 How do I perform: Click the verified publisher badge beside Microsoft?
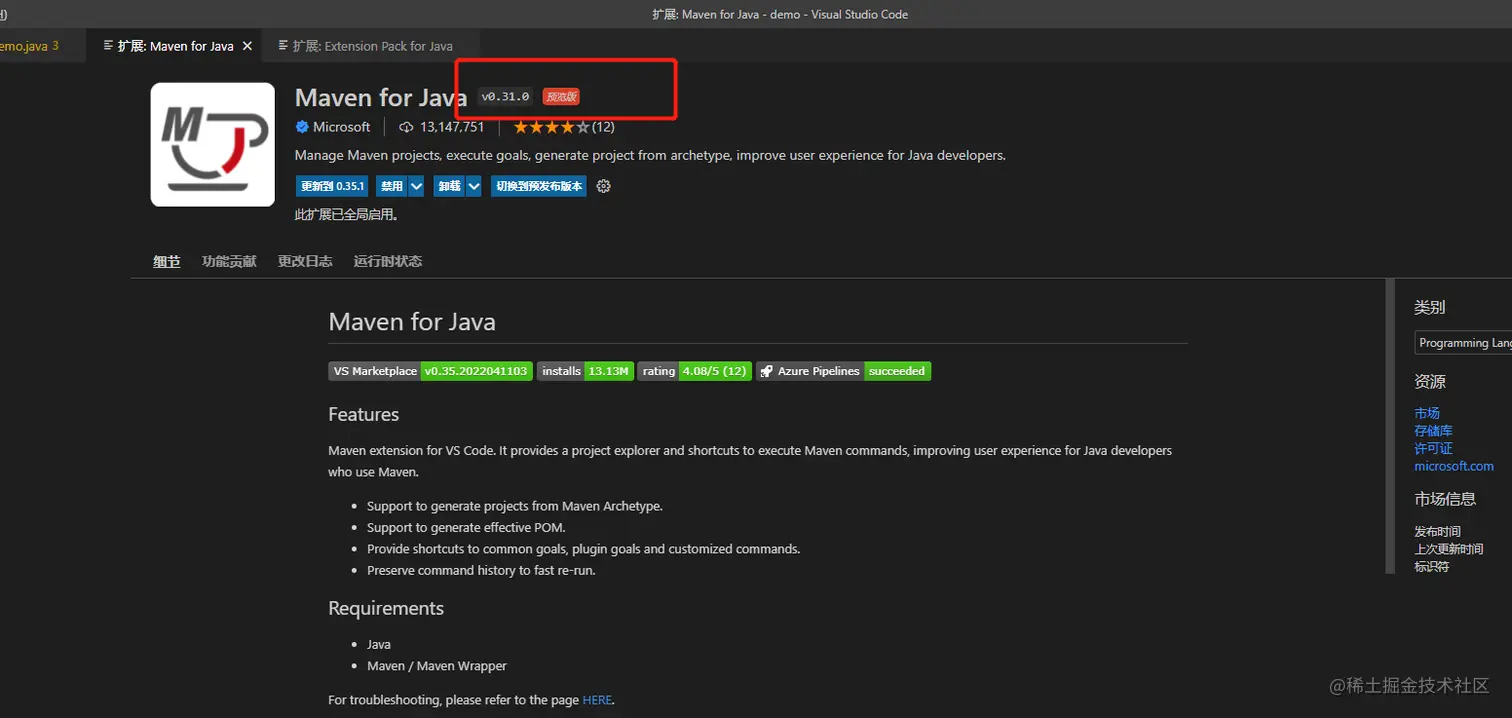click(x=302, y=127)
